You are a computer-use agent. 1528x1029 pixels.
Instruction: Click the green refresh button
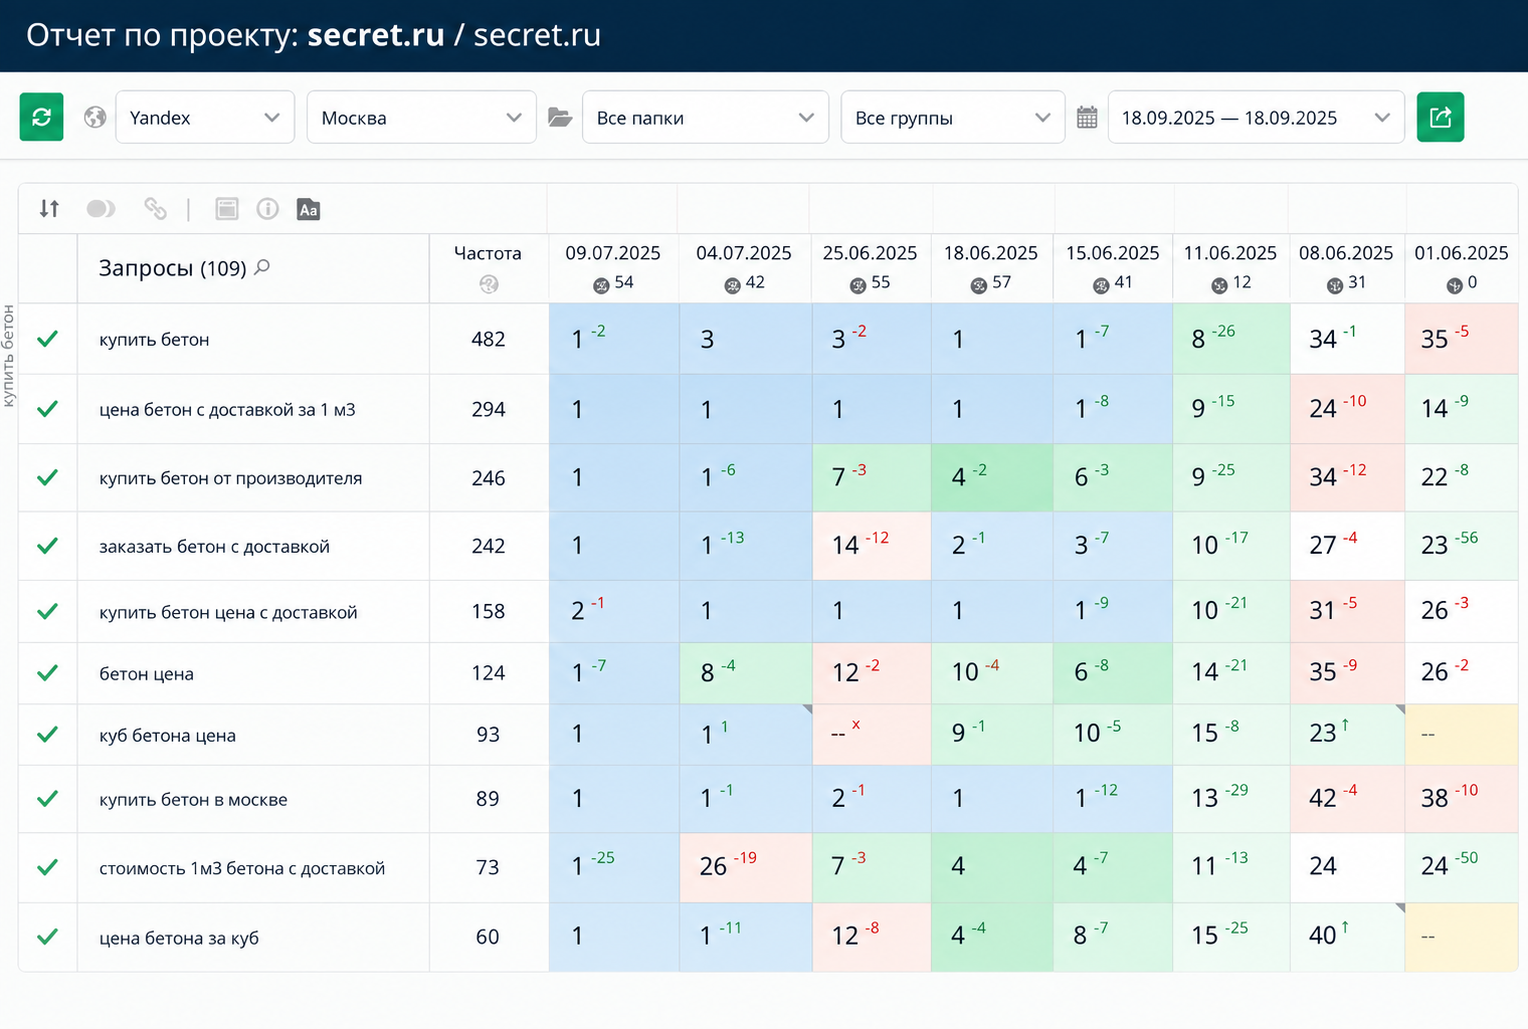42,117
